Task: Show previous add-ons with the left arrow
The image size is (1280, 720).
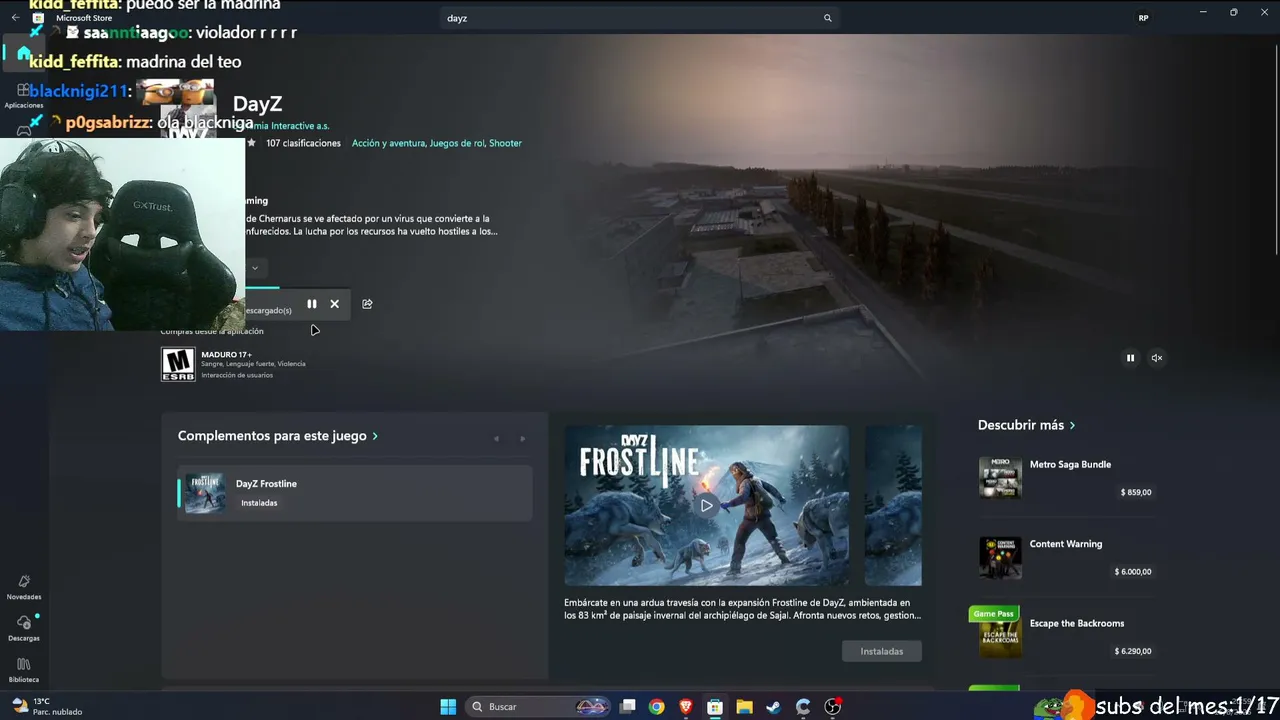Action: click(496, 438)
